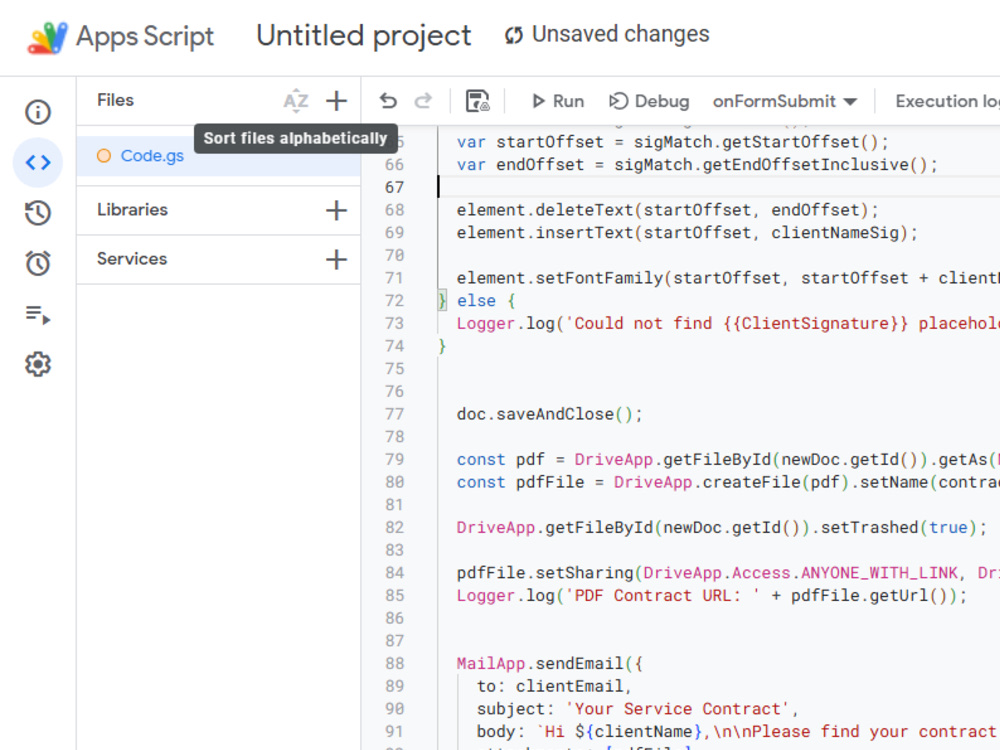
Task: Add a new file with Files plus
Action: (x=336, y=101)
